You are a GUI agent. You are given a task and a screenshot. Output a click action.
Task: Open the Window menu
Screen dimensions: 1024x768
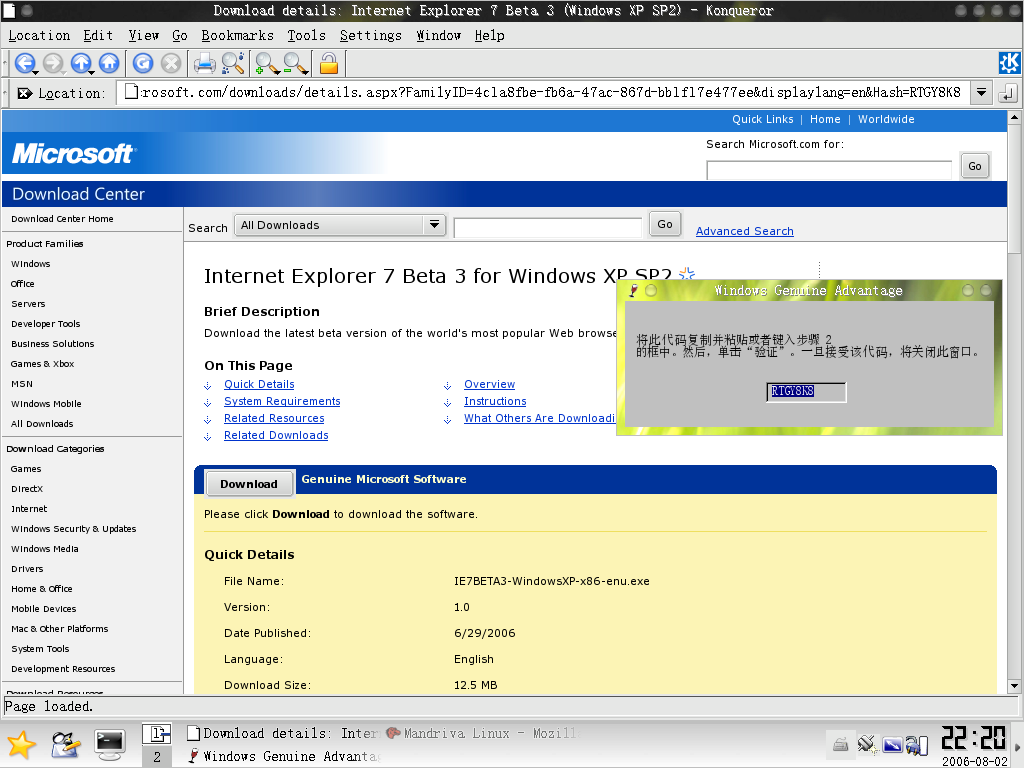coord(438,35)
